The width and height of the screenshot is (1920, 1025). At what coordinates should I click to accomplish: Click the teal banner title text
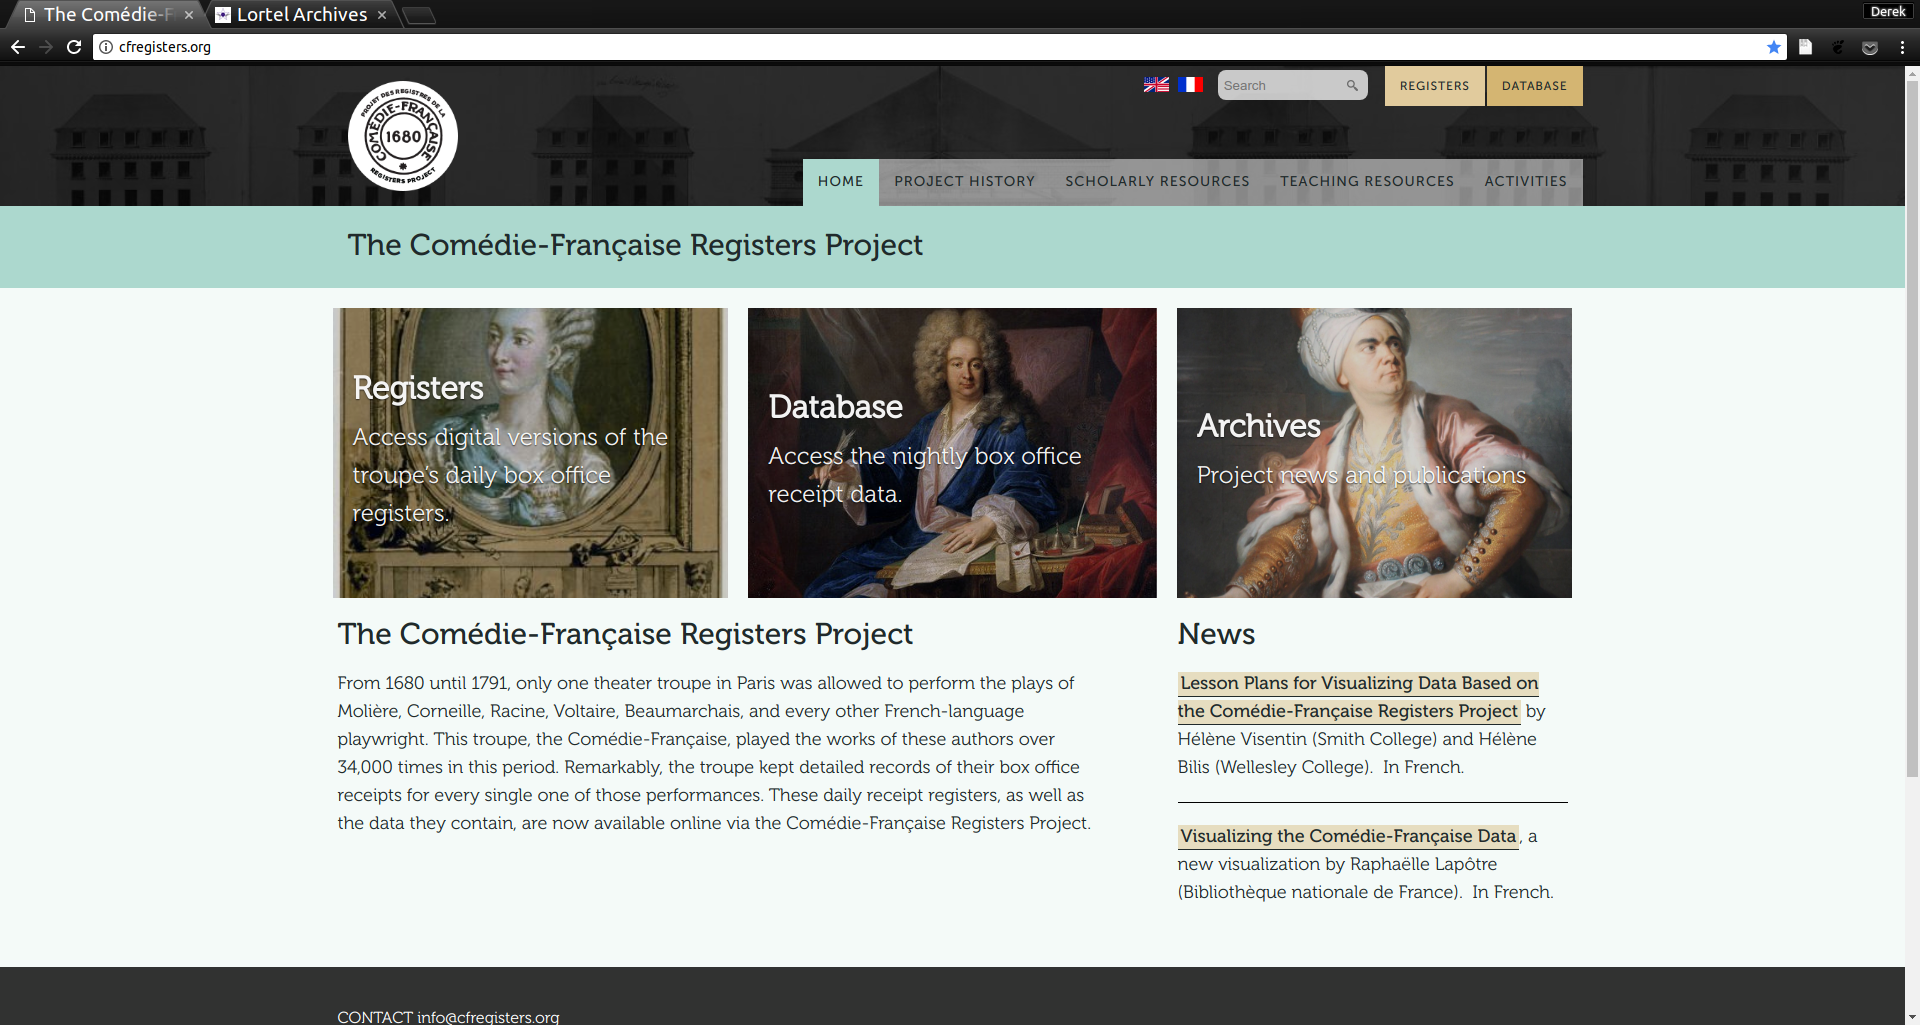point(635,245)
